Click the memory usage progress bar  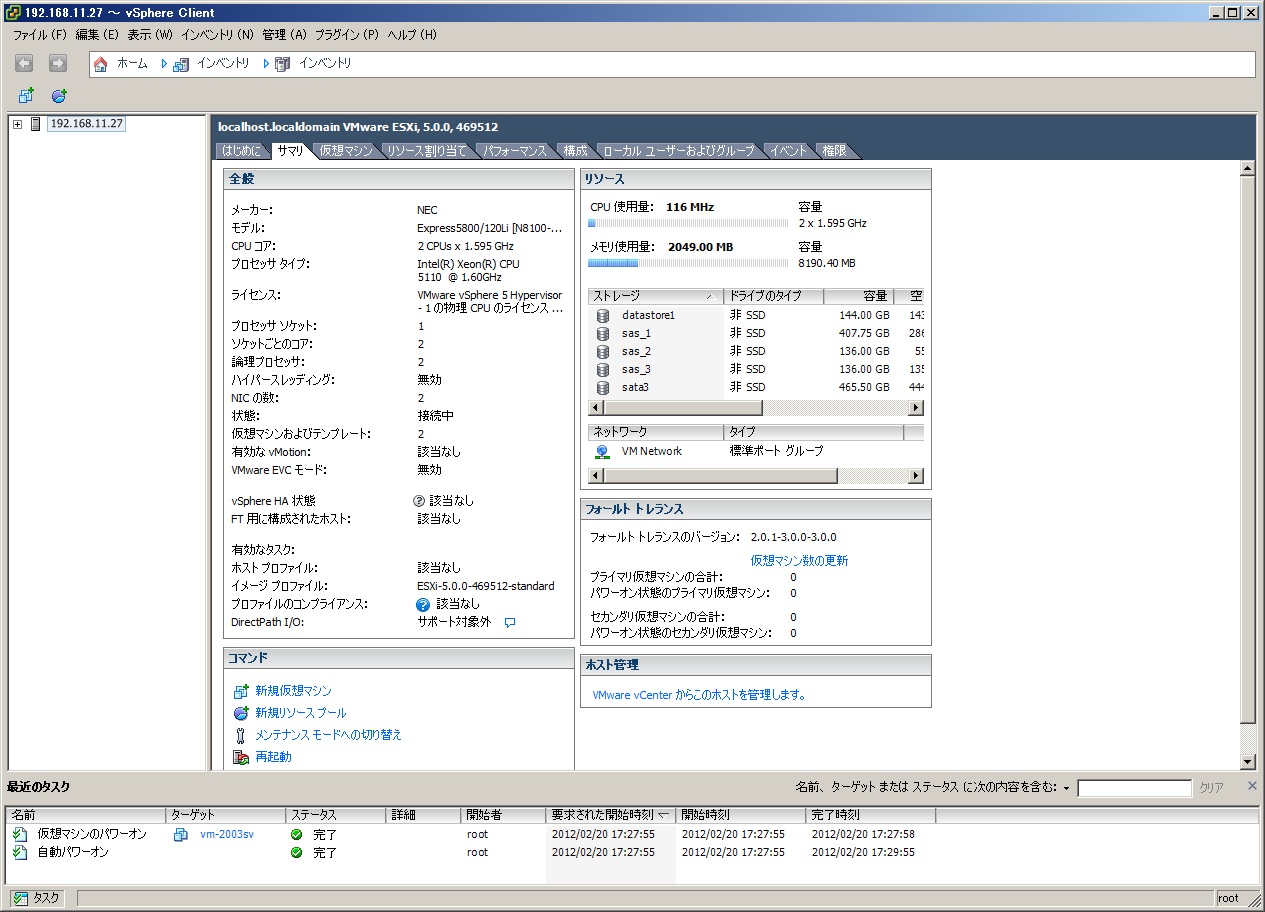click(688, 264)
